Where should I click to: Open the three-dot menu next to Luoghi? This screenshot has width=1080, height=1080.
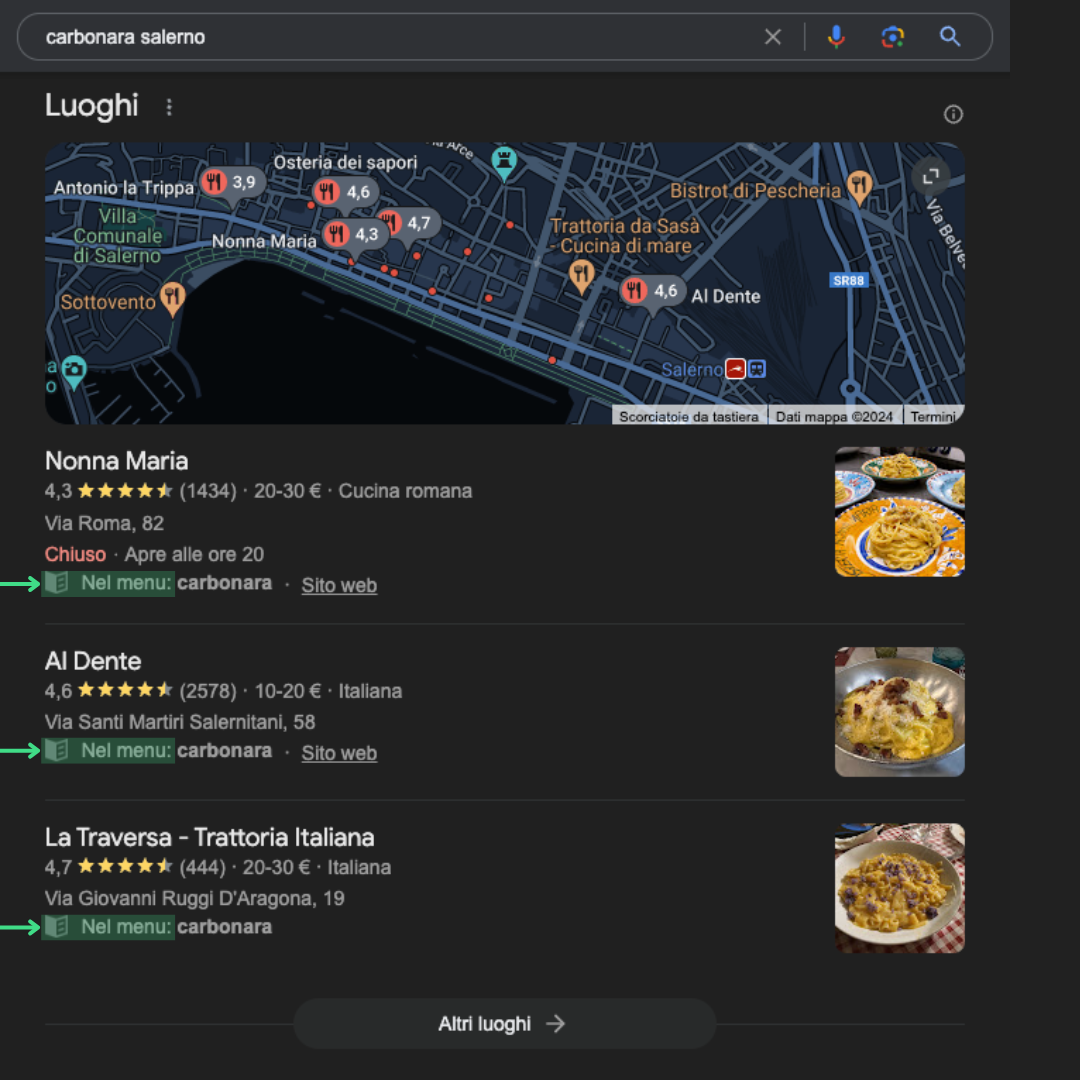point(169,107)
